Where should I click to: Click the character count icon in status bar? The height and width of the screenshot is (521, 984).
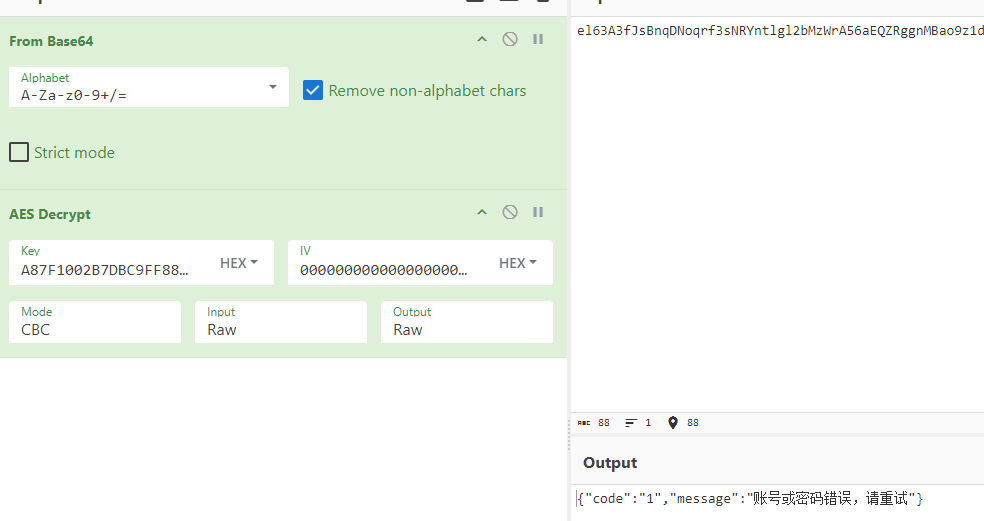pos(584,423)
